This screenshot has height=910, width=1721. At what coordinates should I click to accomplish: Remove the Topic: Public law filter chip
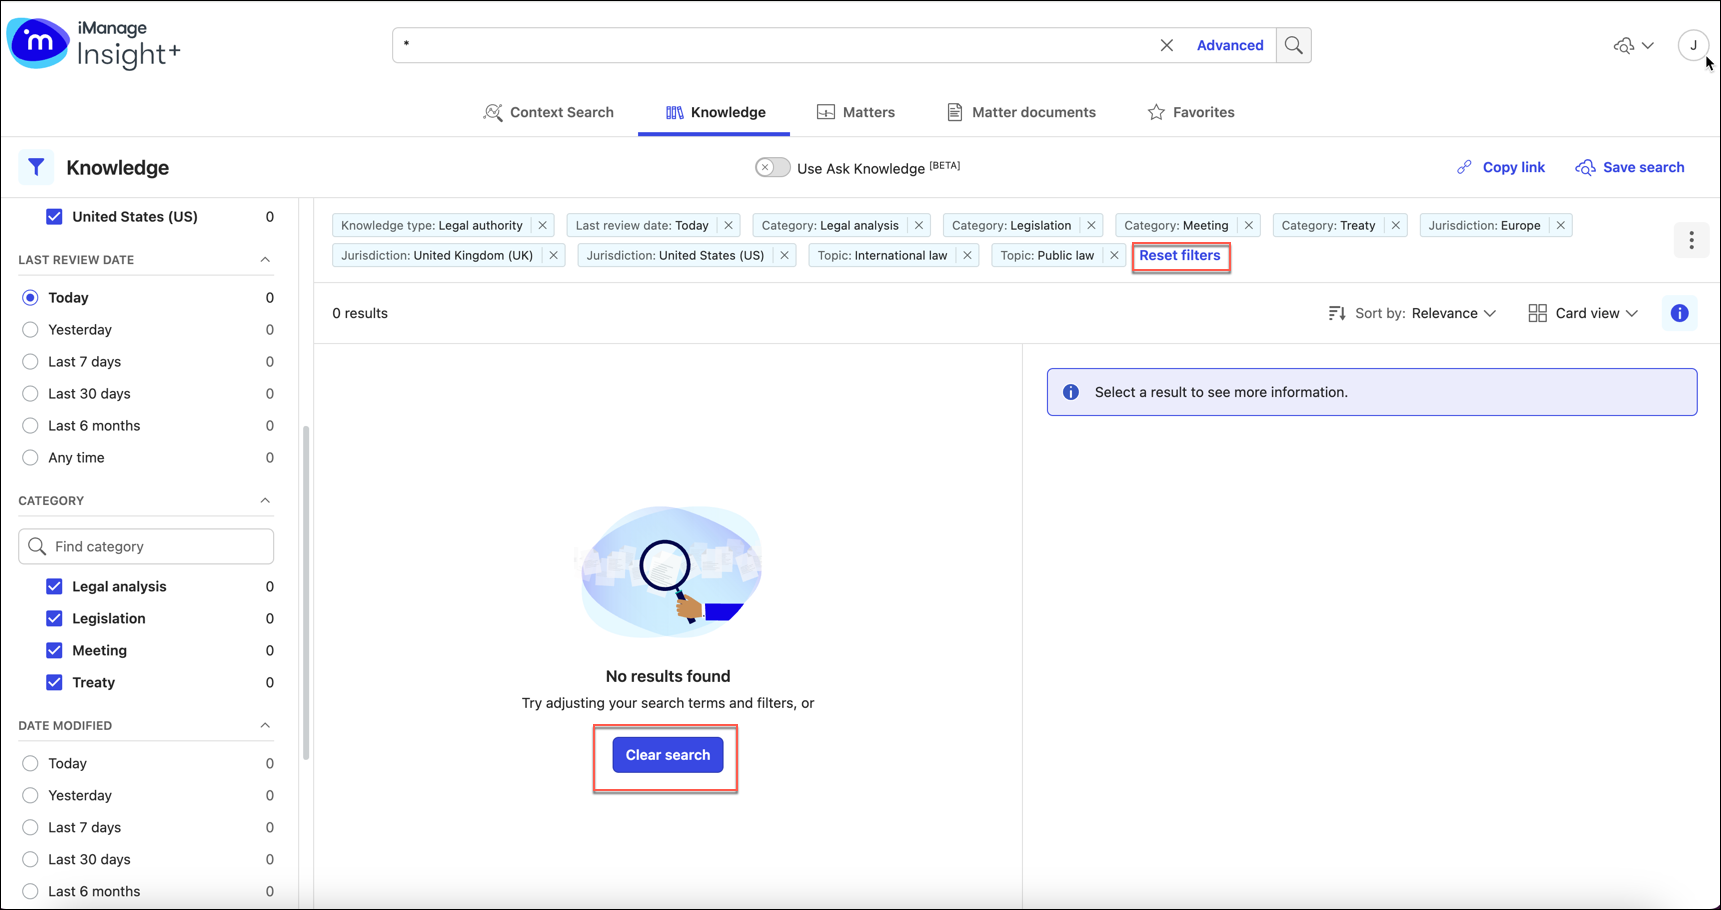(1114, 255)
